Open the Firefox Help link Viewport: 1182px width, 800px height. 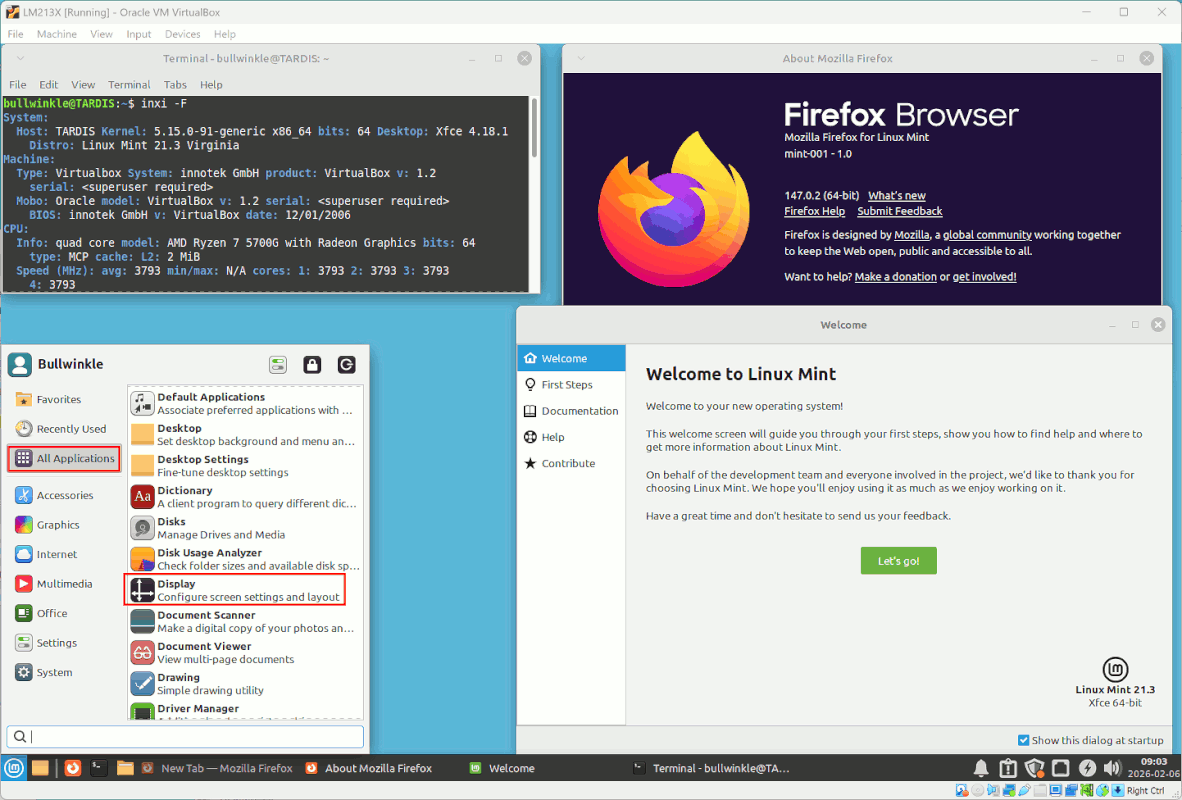pyautogui.click(x=814, y=211)
